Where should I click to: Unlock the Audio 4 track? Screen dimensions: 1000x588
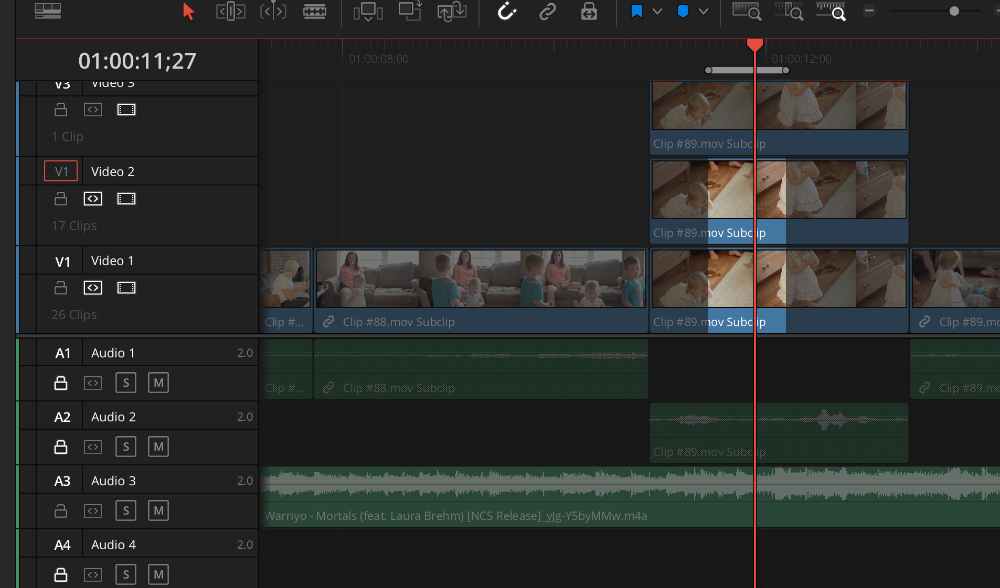[61, 575]
